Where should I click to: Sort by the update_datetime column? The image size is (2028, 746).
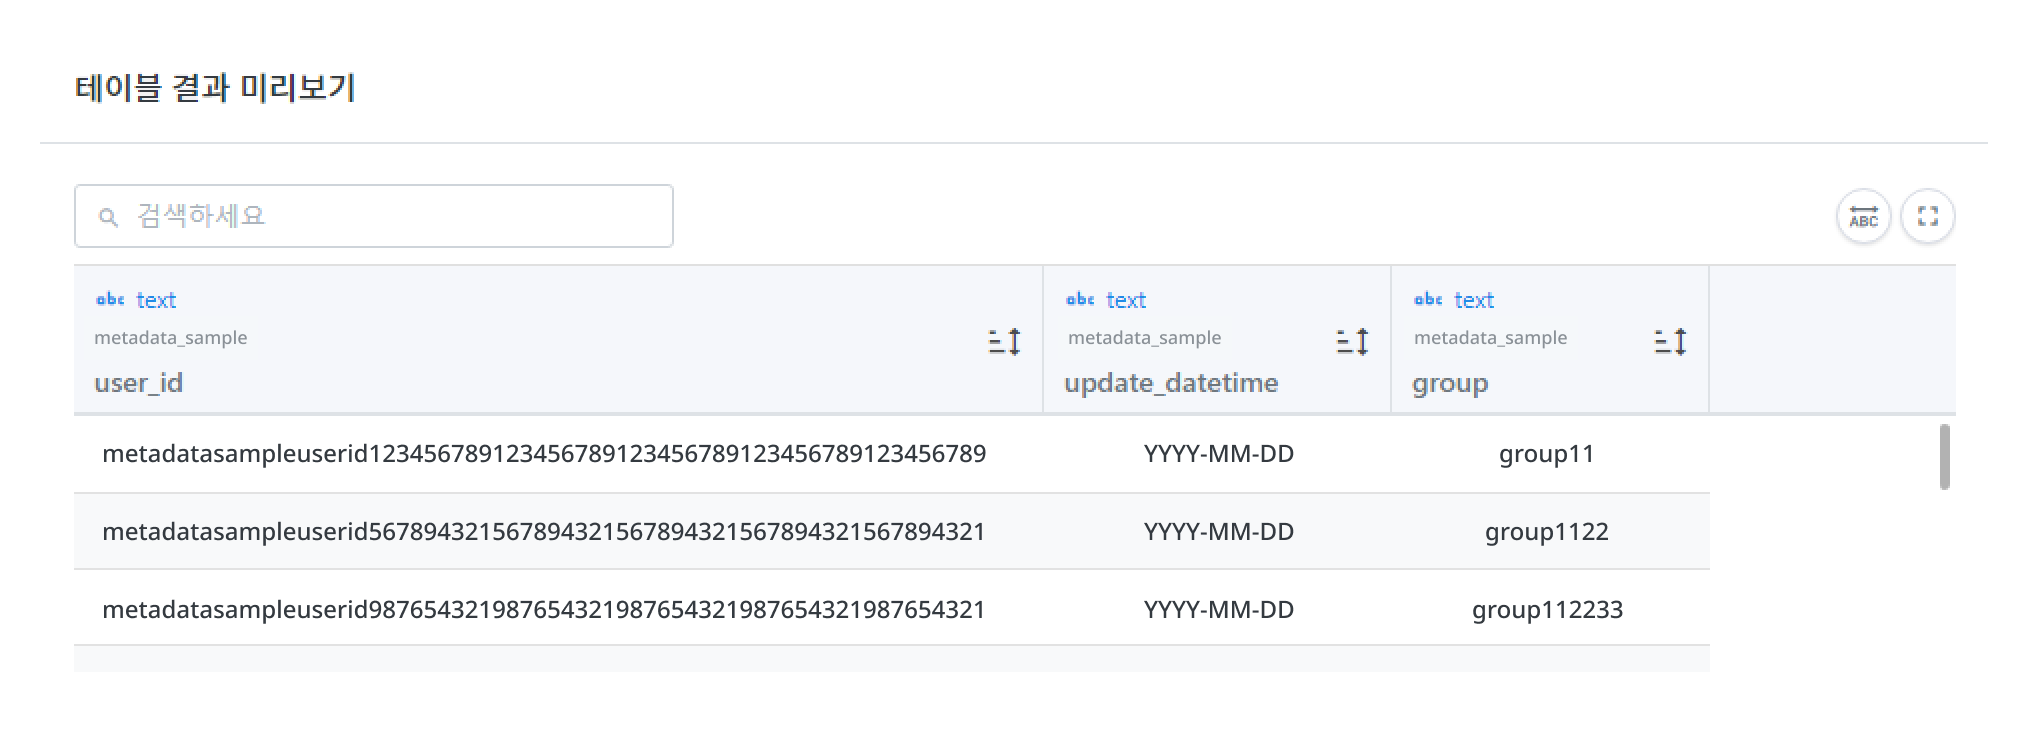coord(1352,342)
